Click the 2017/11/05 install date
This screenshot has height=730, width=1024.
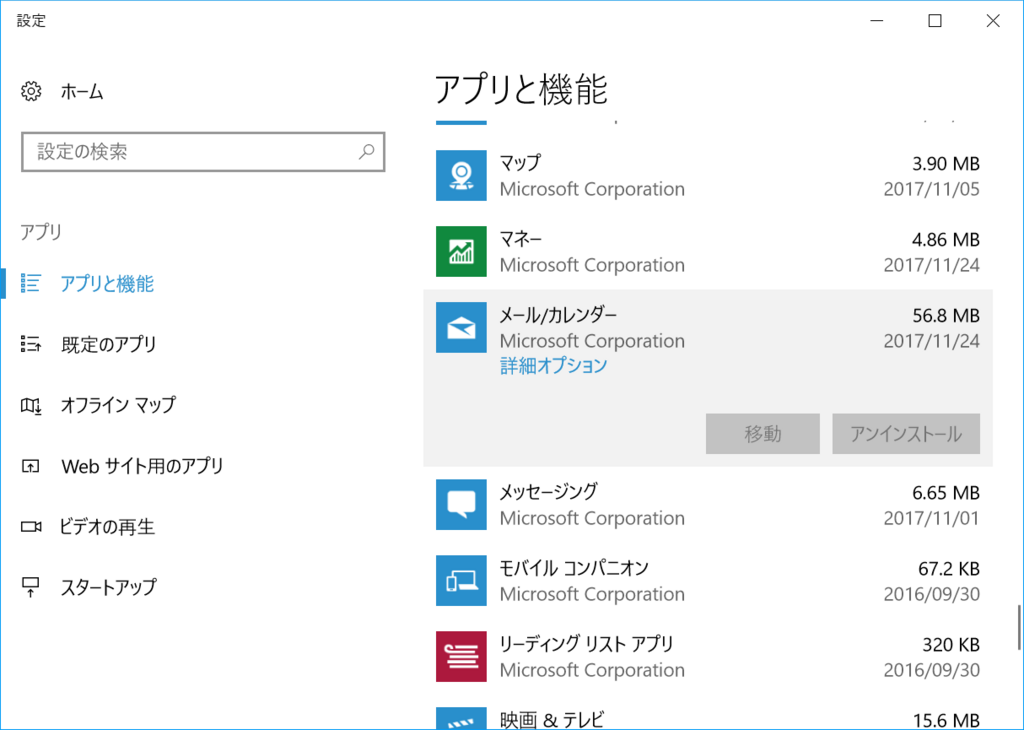[x=931, y=189]
